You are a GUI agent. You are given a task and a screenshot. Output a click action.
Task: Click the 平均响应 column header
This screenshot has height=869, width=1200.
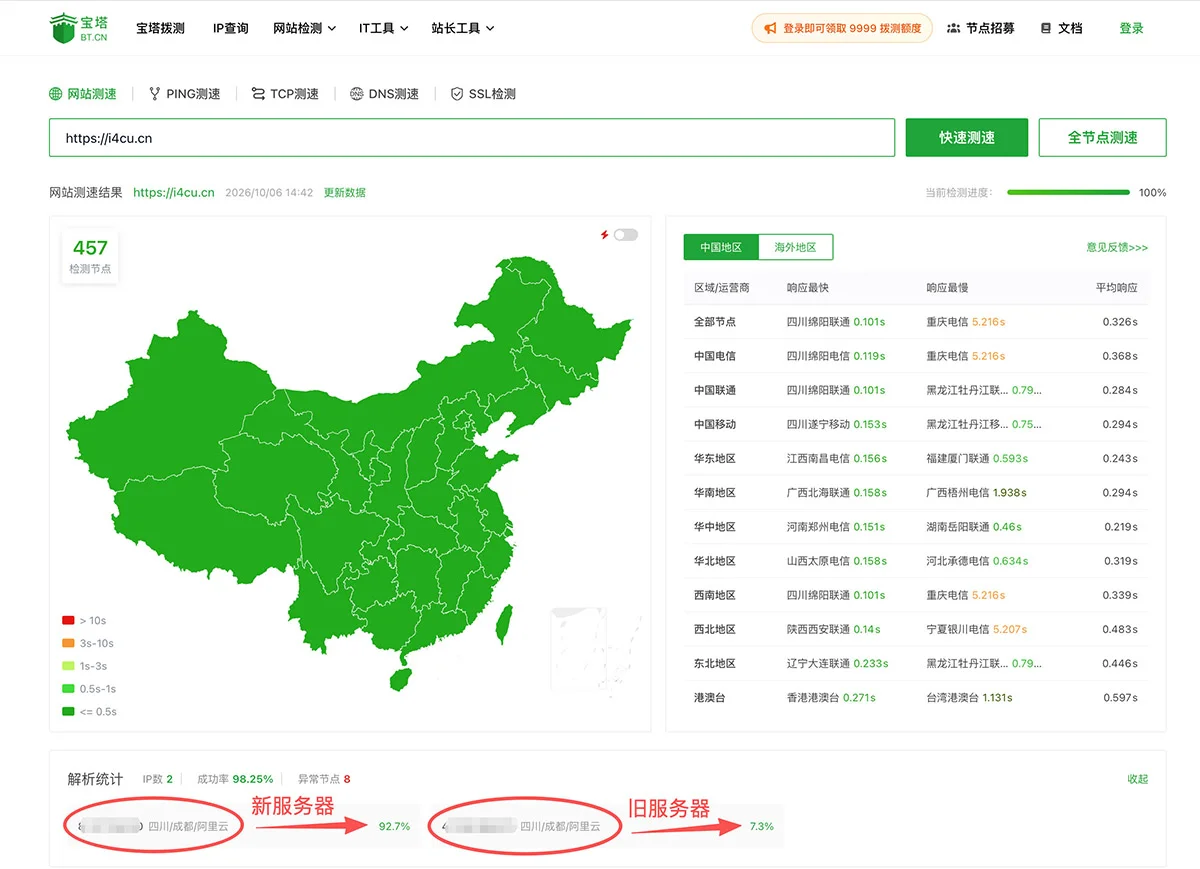1116,288
